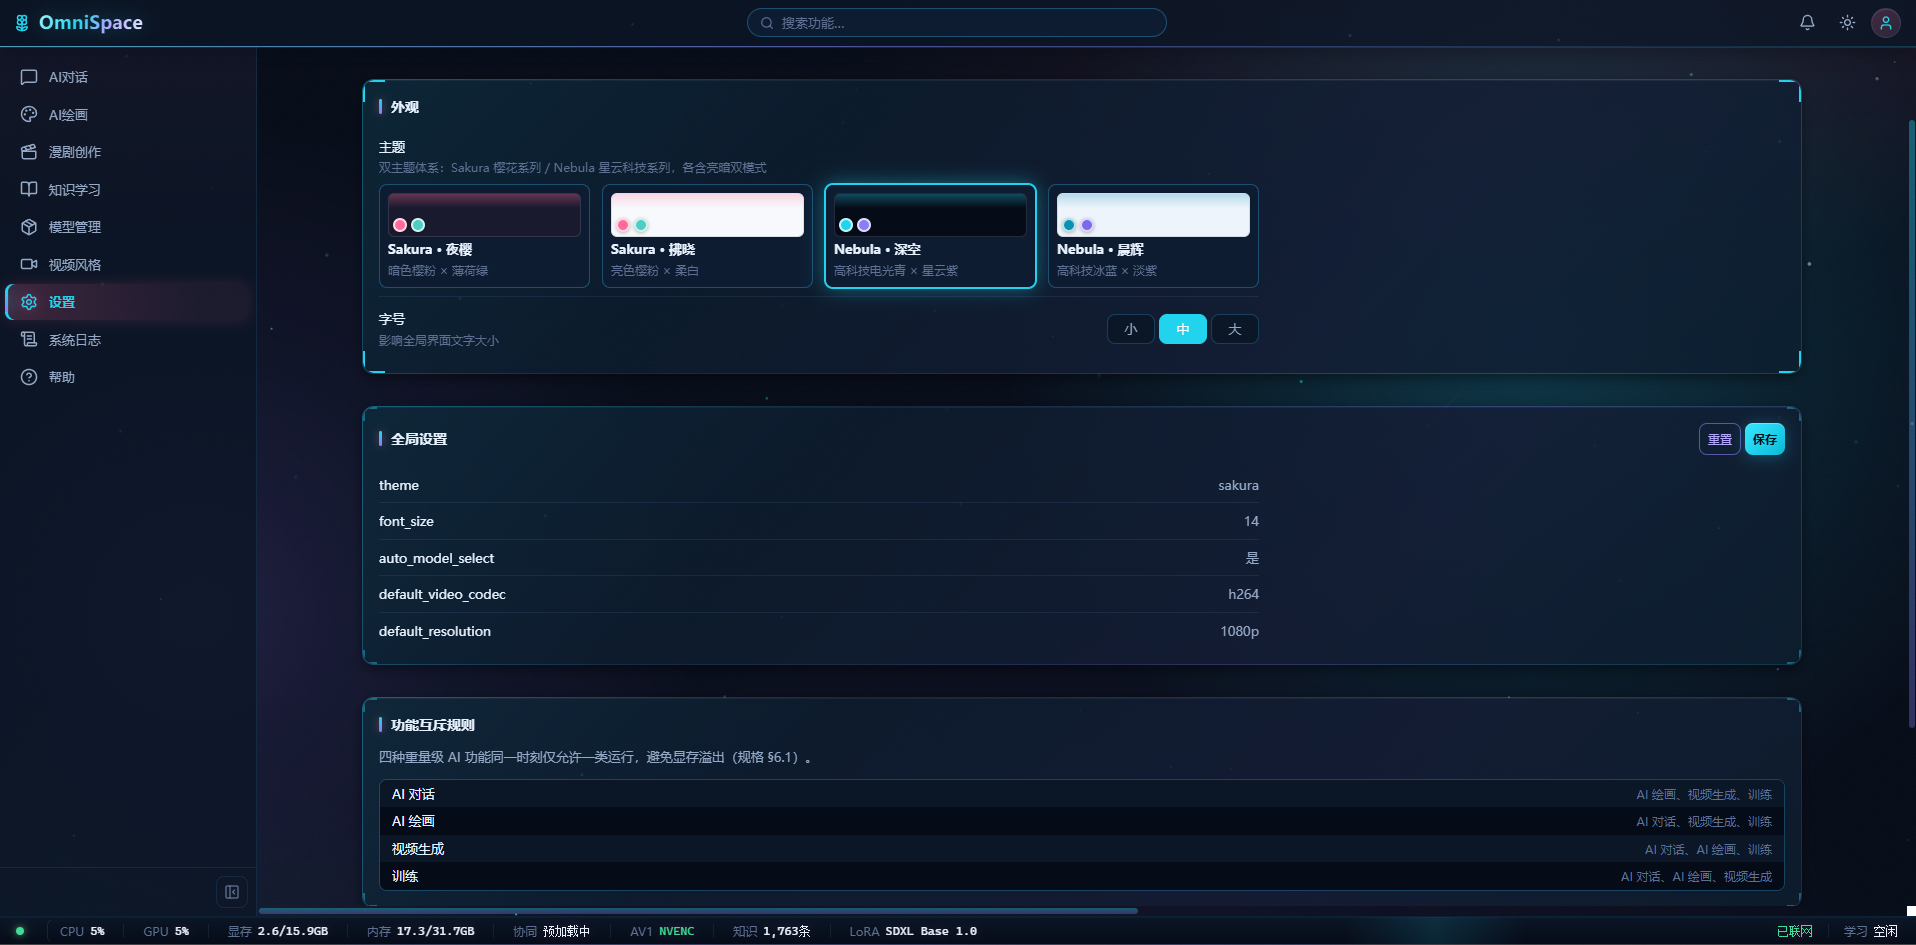Image resolution: width=1916 pixels, height=945 pixels.
Task: Click the AI对话 chat bubble icon
Action: [29, 77]
